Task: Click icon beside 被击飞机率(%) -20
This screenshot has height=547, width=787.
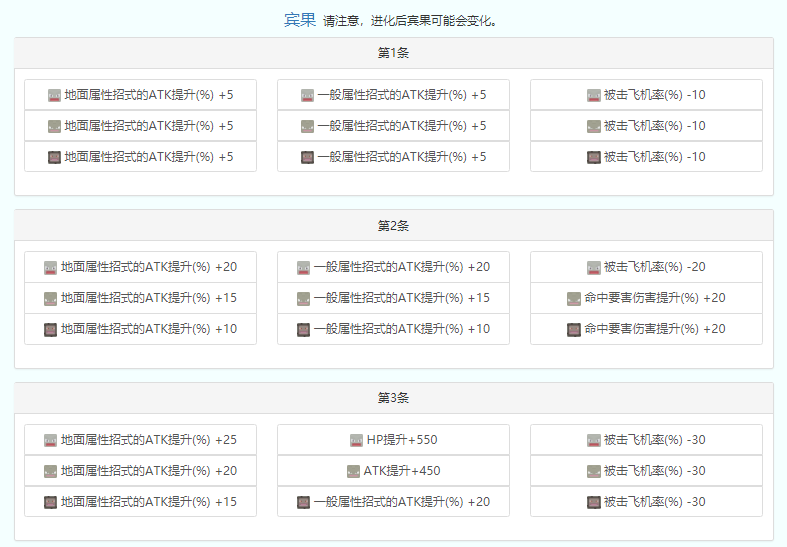Action: (594, 267)
